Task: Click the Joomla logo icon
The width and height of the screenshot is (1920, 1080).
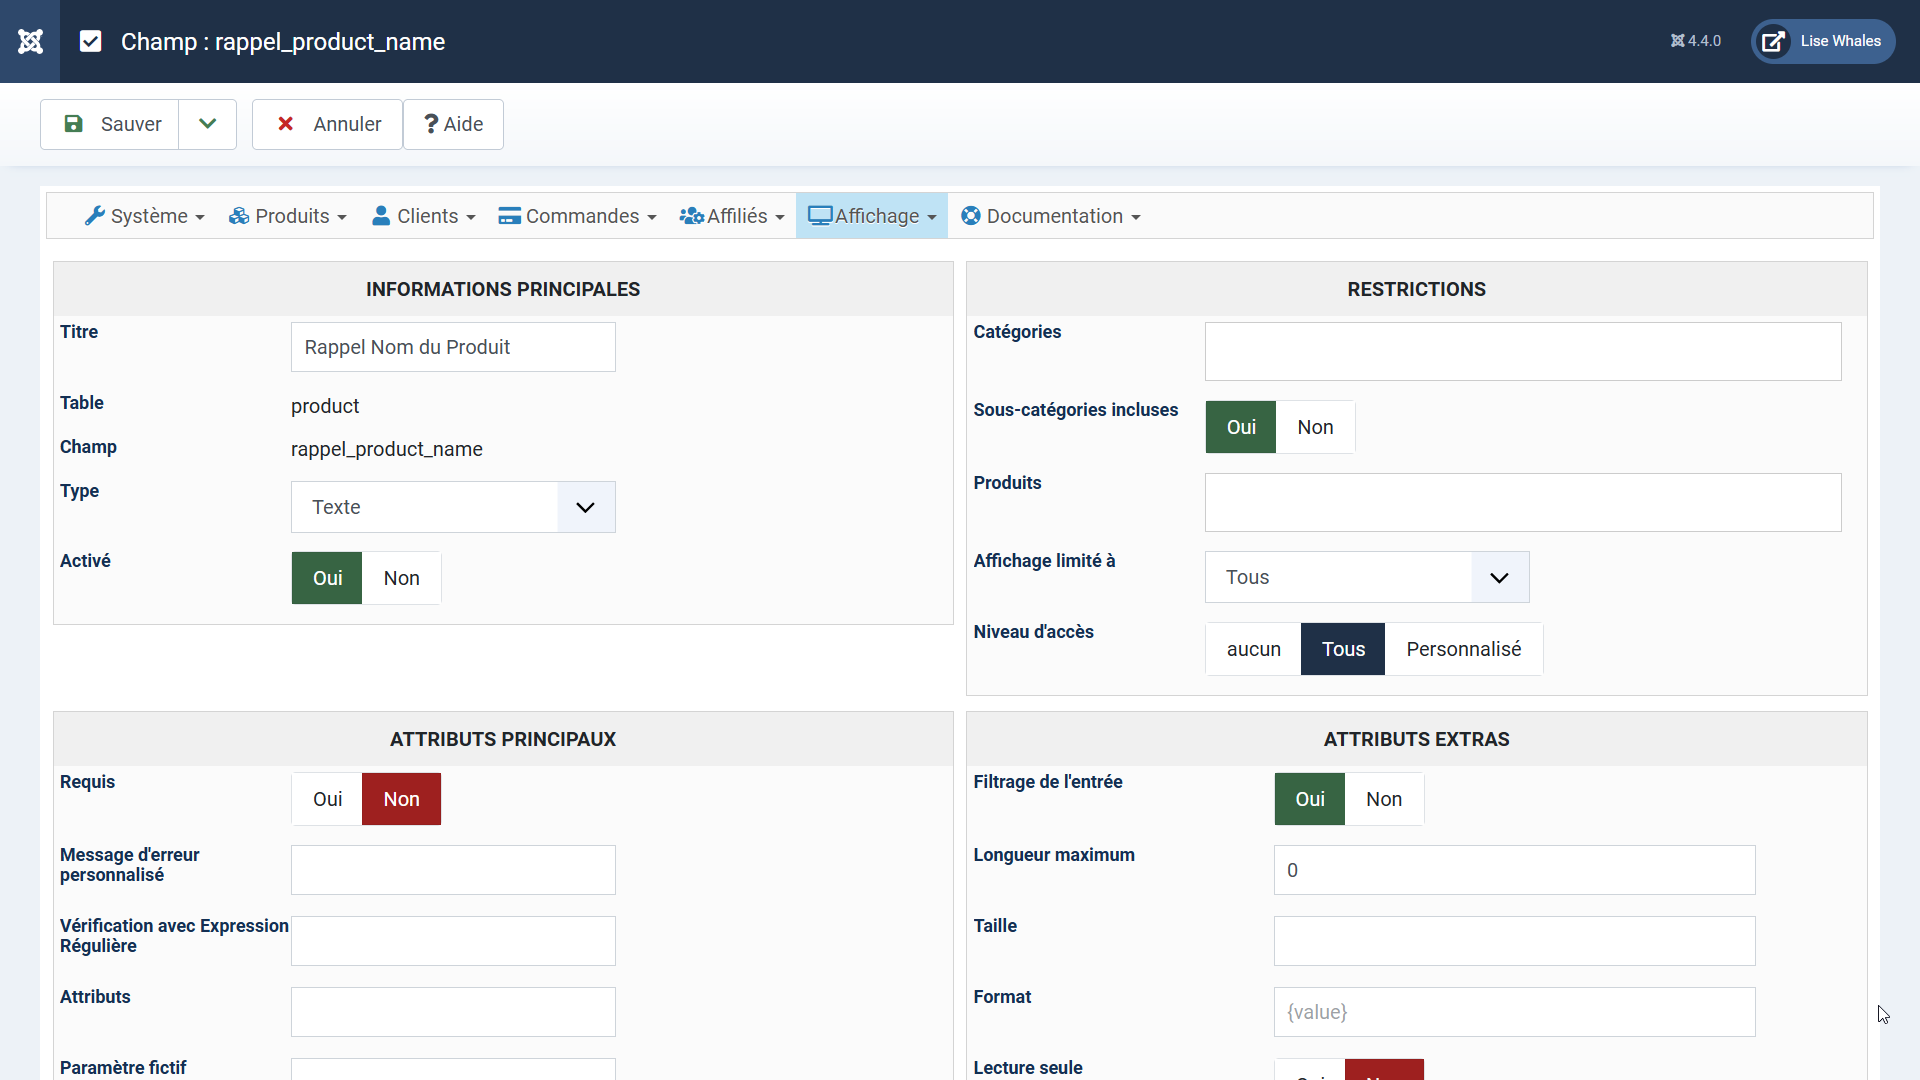Action: [x=30, y=41]
